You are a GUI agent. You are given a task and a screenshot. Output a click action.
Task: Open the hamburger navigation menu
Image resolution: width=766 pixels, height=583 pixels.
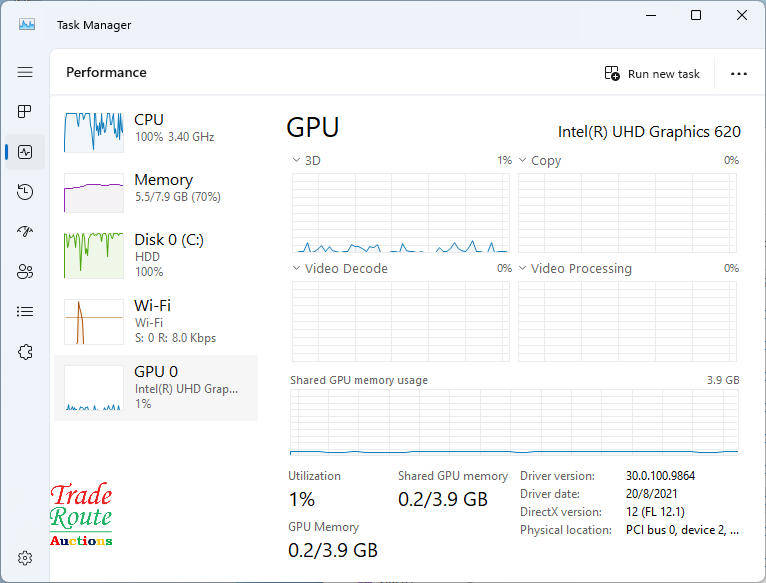(x=25, y=72)
